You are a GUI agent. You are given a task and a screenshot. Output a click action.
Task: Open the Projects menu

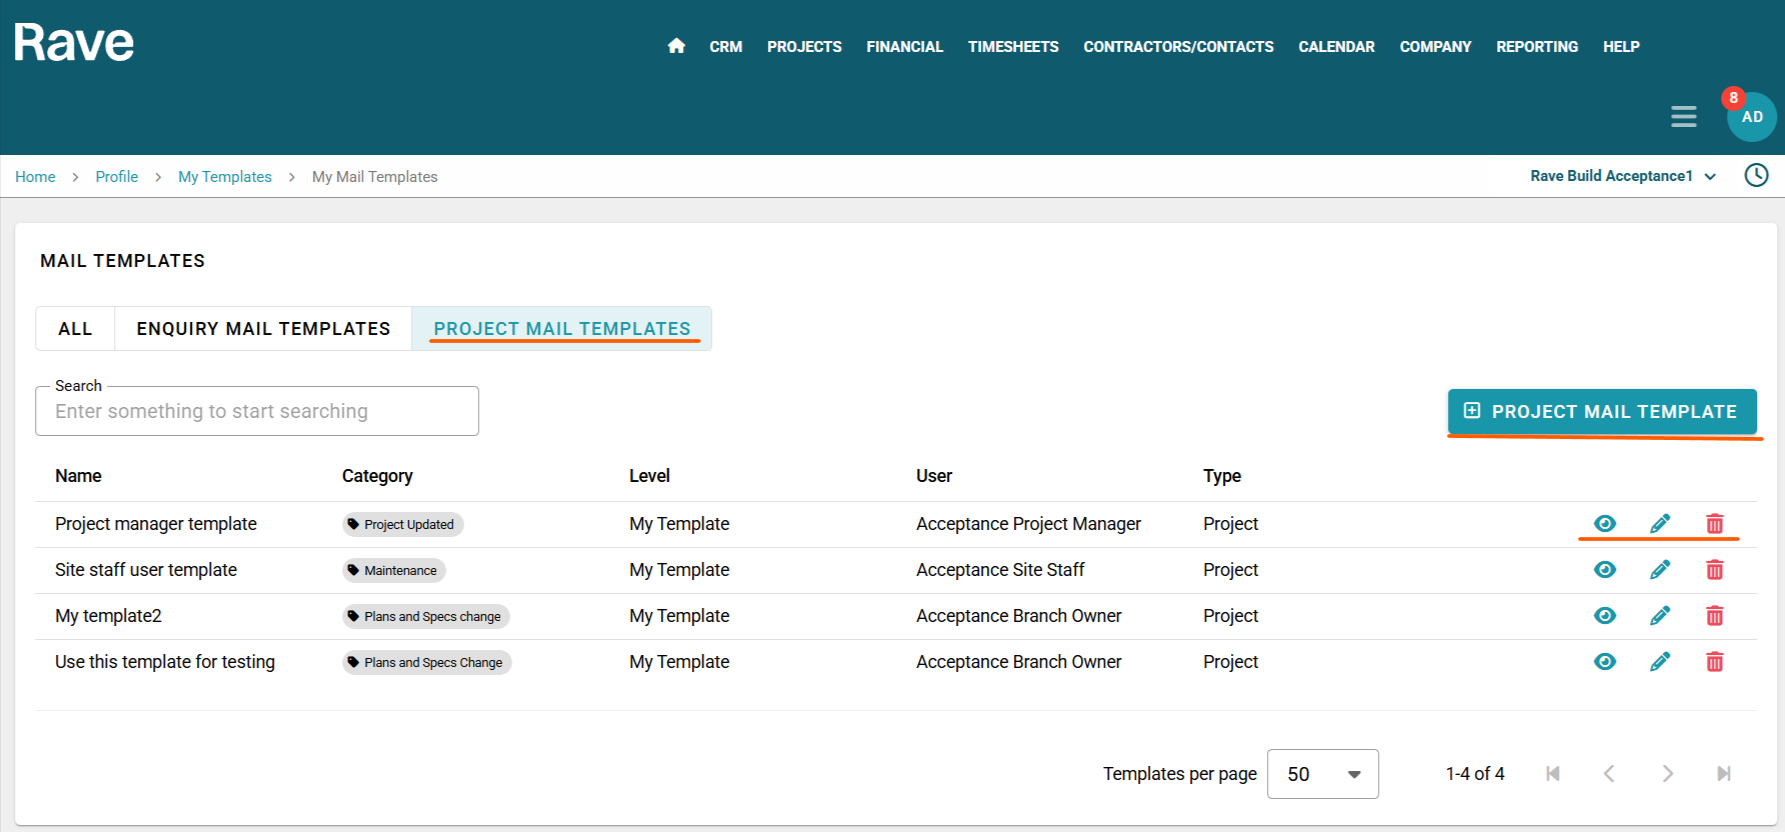[804, 47]
